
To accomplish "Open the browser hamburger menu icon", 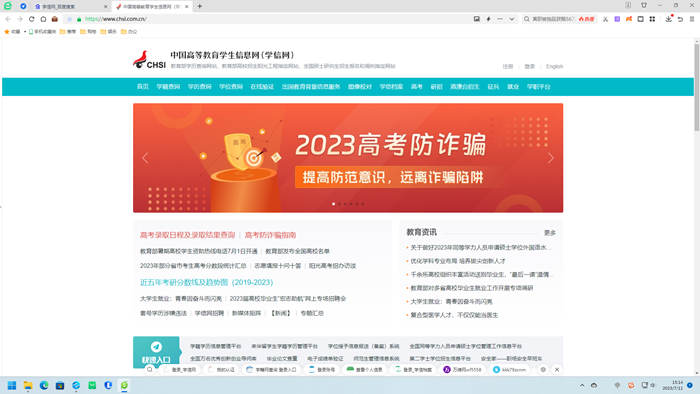I will coord(692,19).
